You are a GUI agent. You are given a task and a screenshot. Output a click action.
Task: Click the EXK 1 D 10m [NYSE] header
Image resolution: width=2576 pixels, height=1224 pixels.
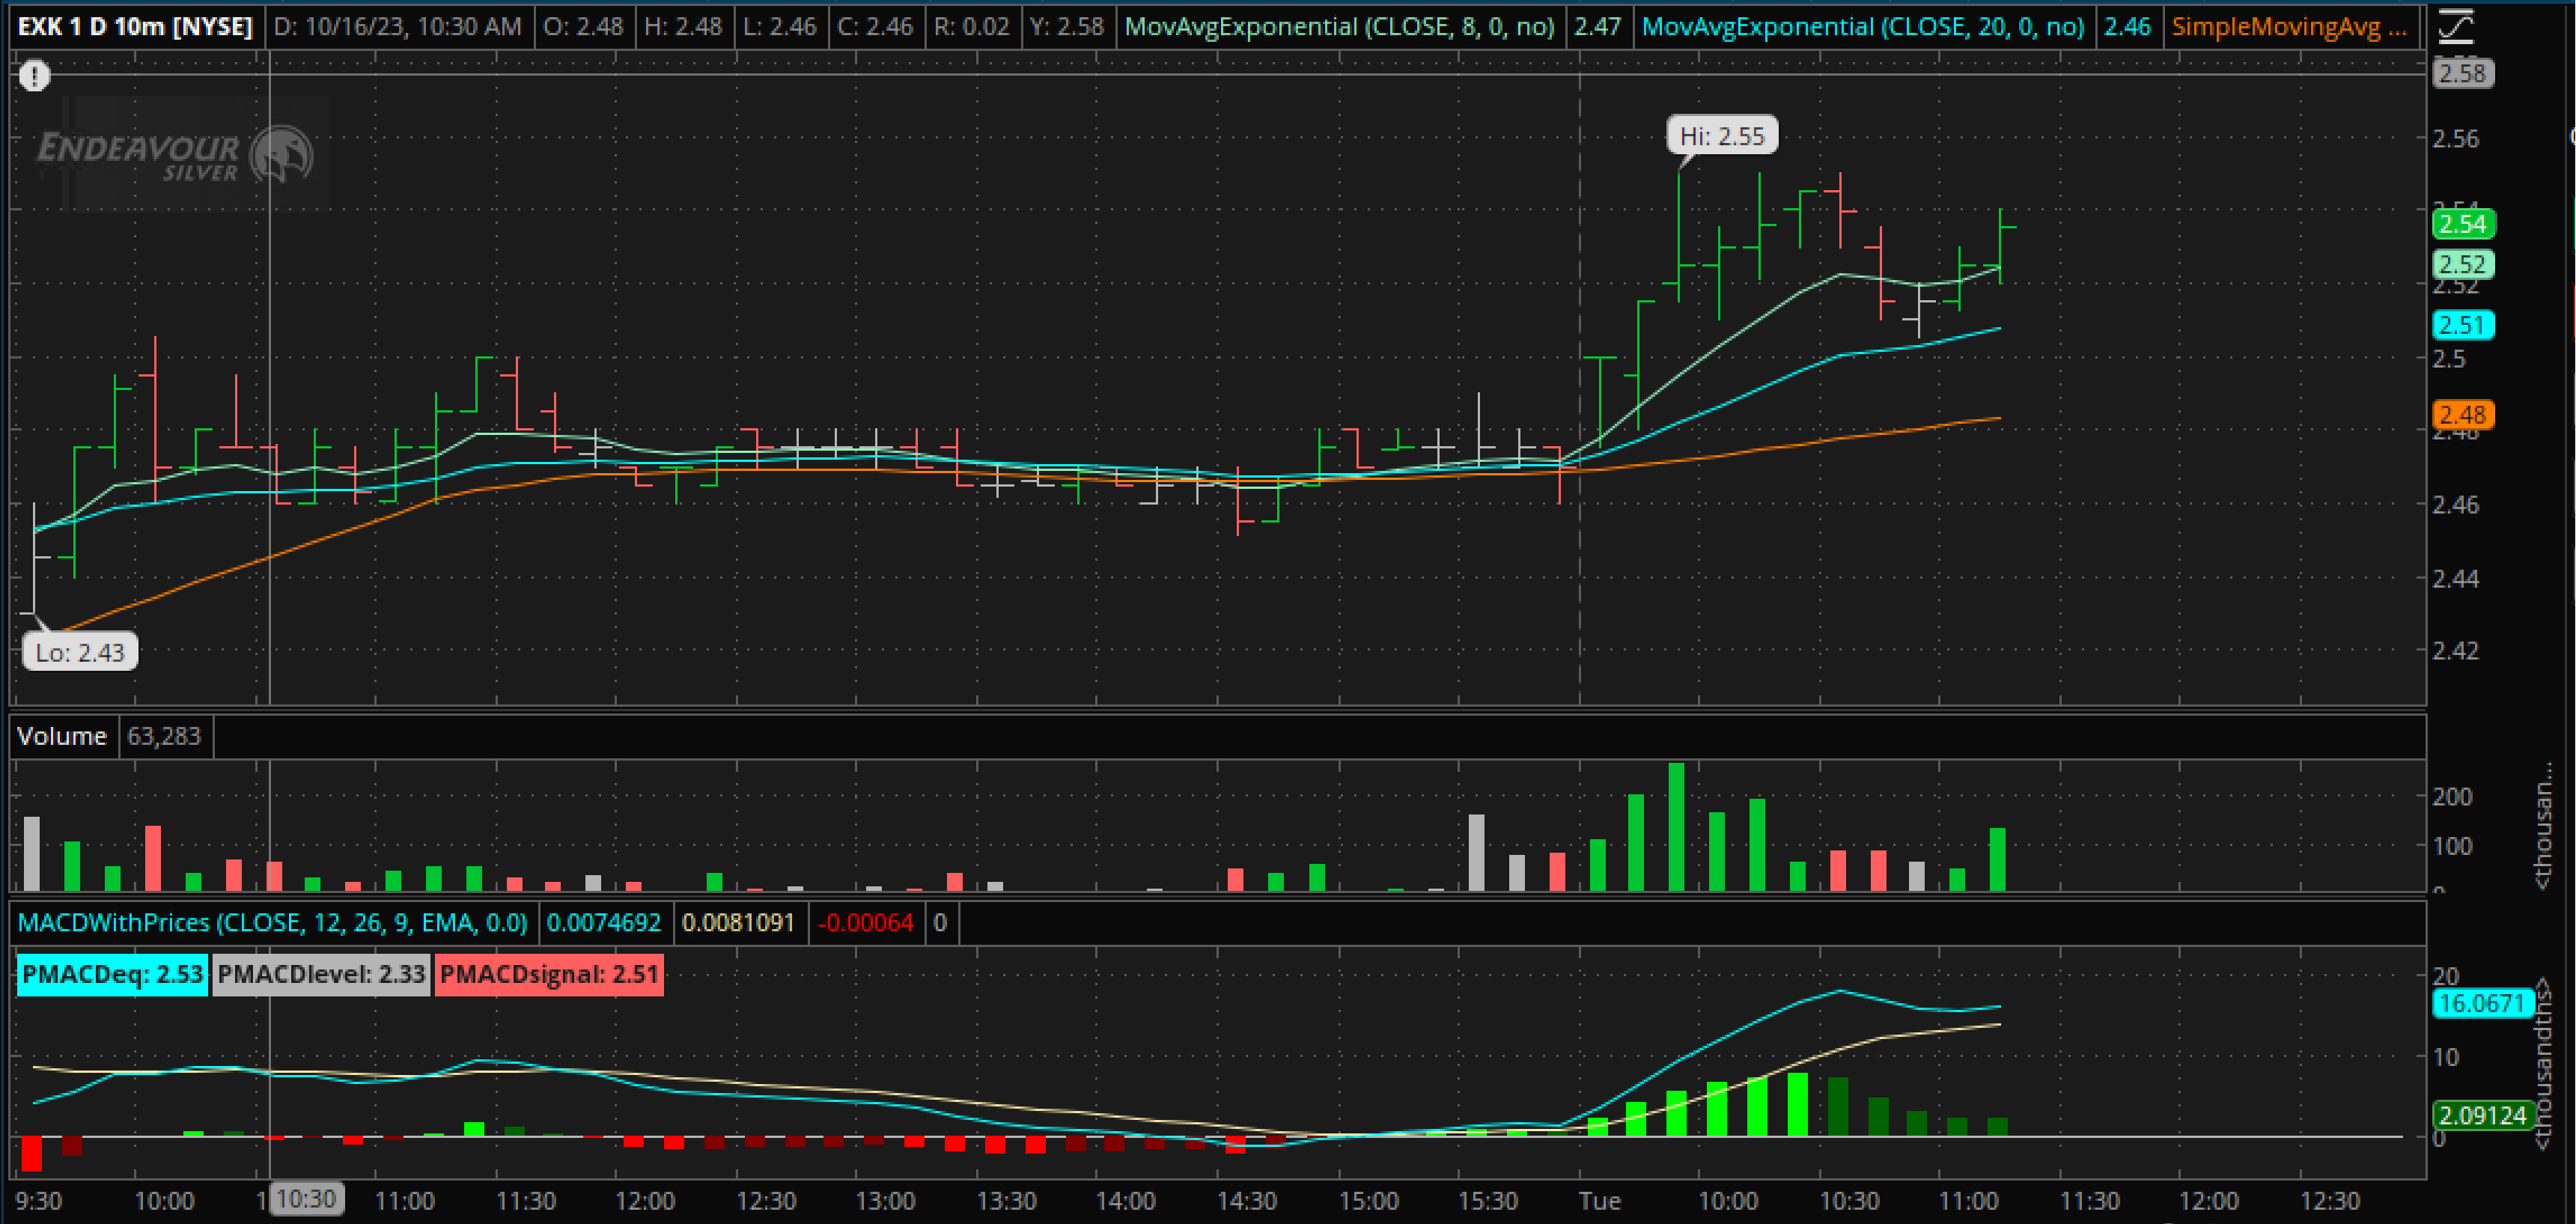click(135, 27)
